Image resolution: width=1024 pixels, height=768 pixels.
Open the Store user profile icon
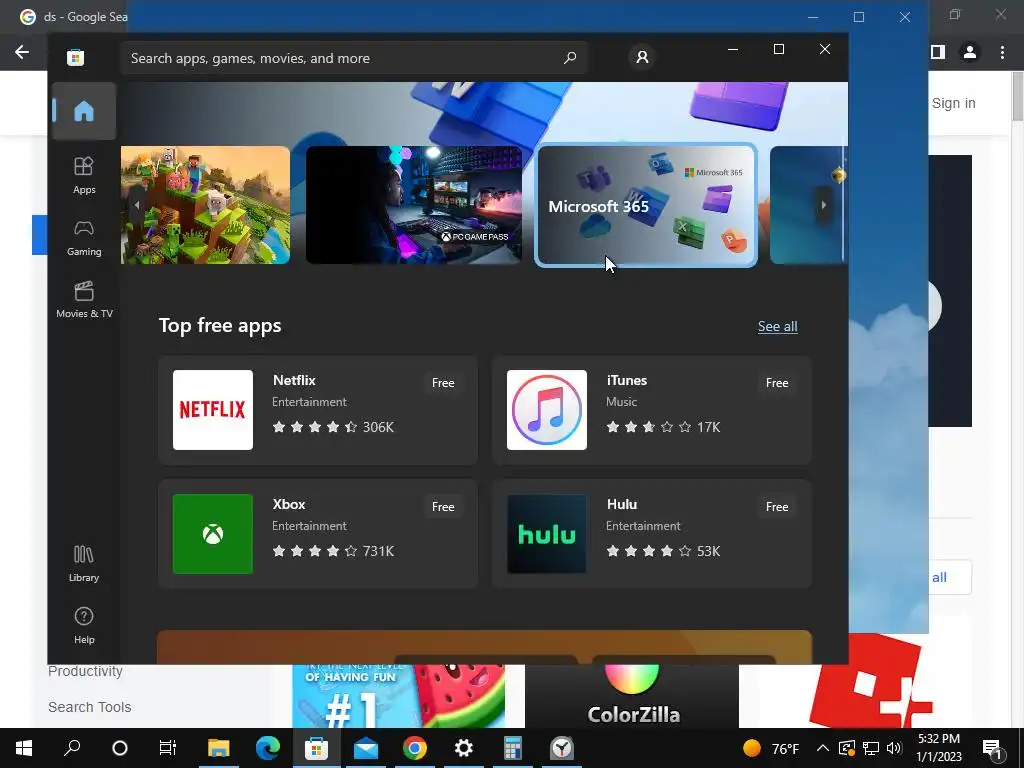click(642, 57)
